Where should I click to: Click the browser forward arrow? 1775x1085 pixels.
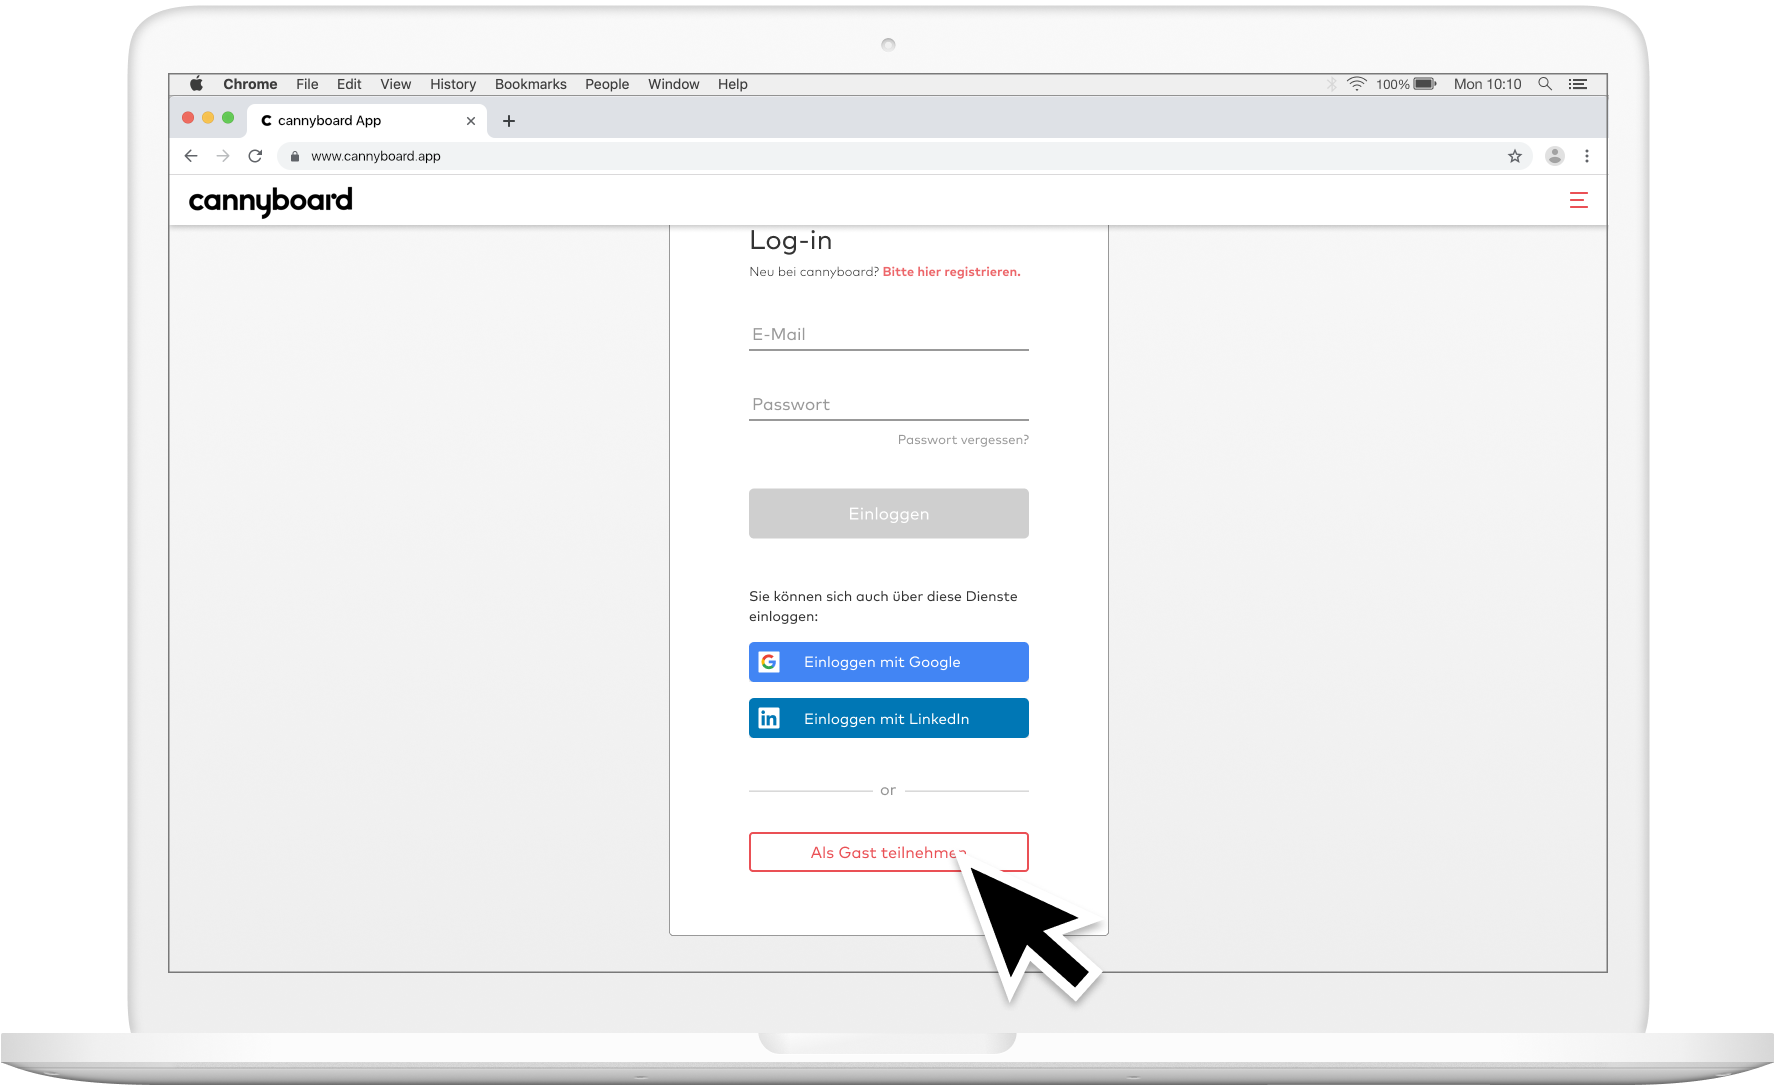point(223,156)
